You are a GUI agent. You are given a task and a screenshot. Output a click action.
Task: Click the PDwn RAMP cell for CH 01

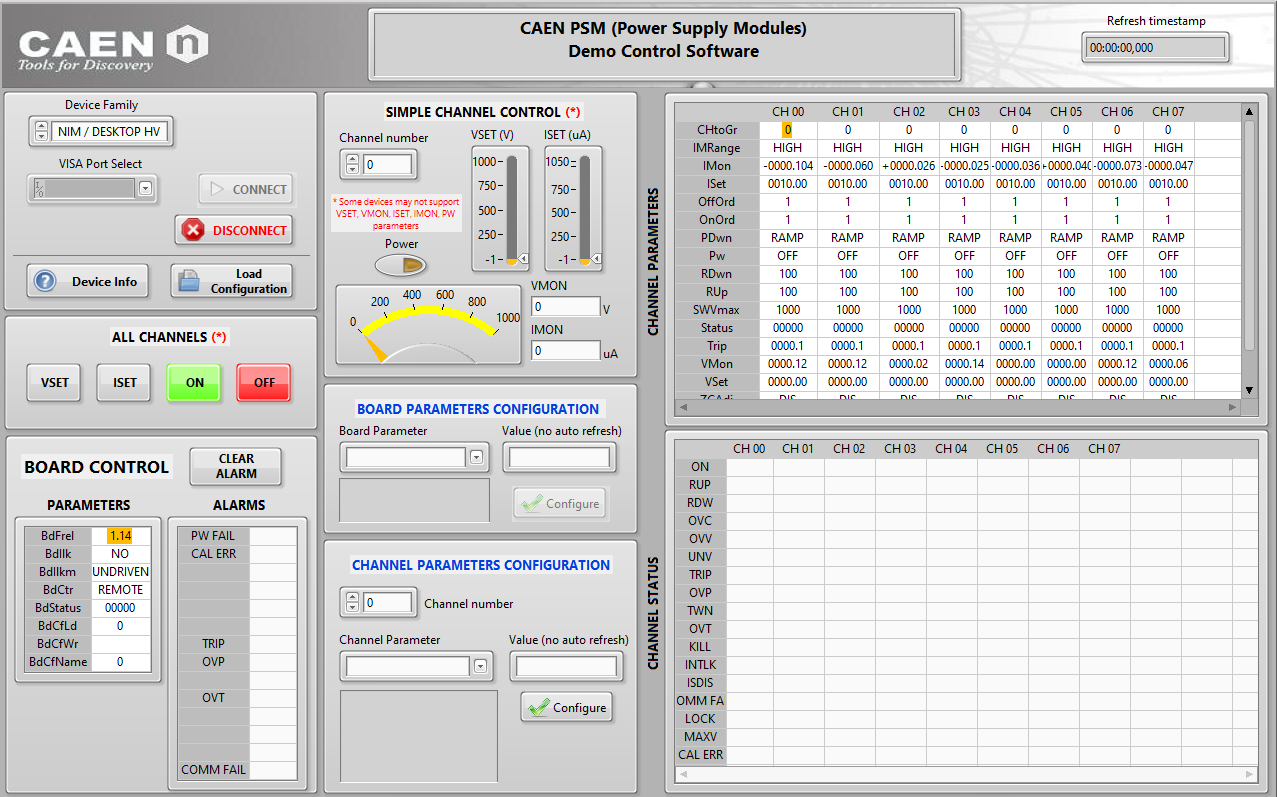[x=848, y=237]
